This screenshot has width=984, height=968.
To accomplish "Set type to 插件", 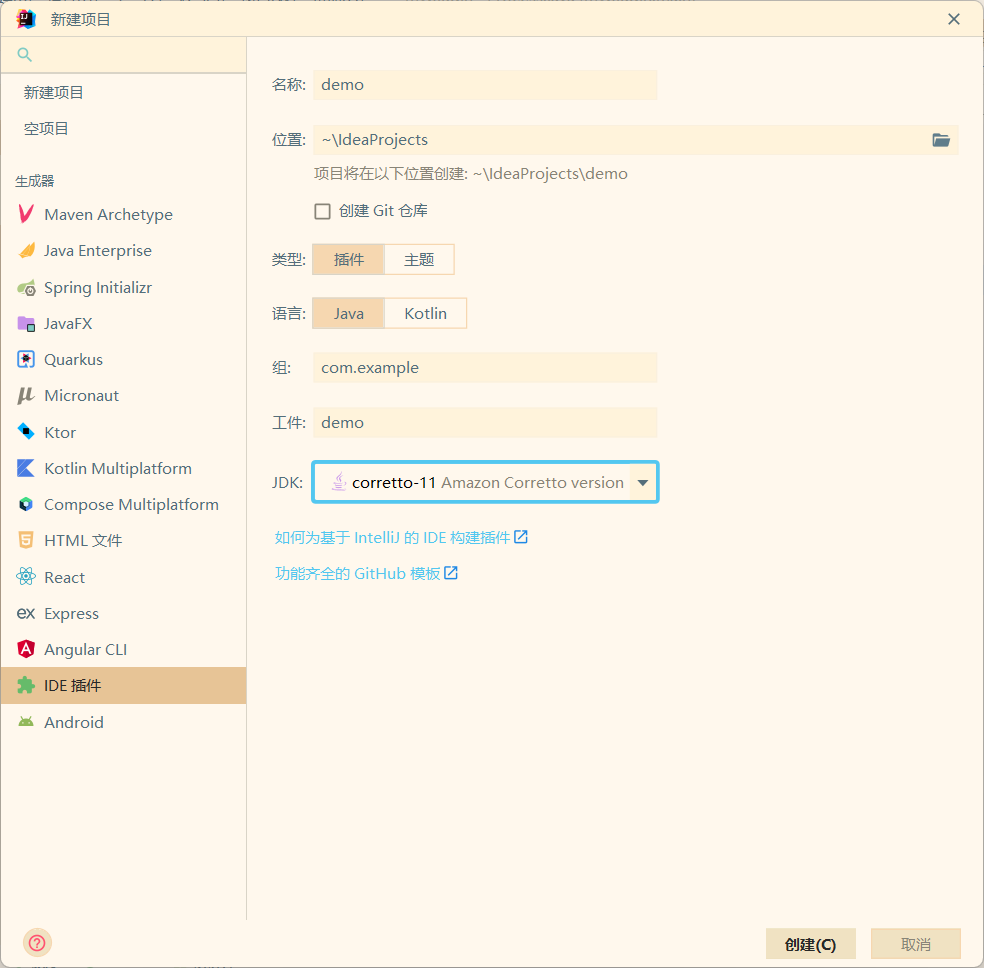I will [348, 260].
